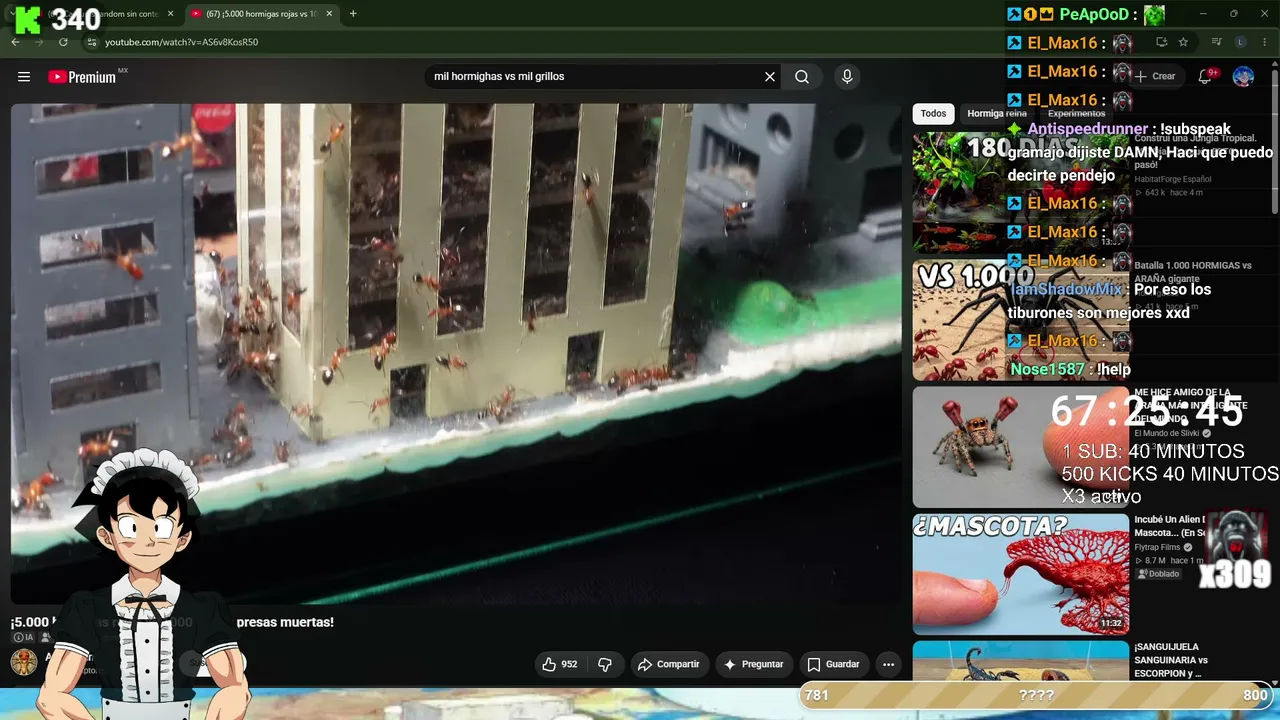Open the YouTube guide hamburger menu
Screen dimensions: 1280x720
pos(24,77)
